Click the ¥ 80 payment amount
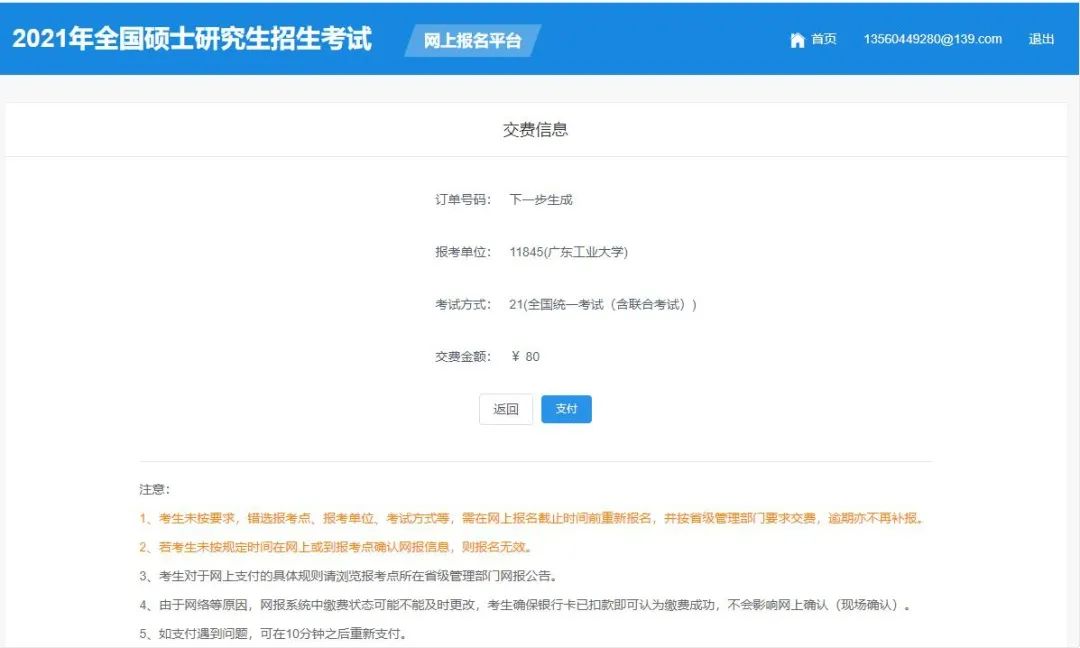 point(525,357)
